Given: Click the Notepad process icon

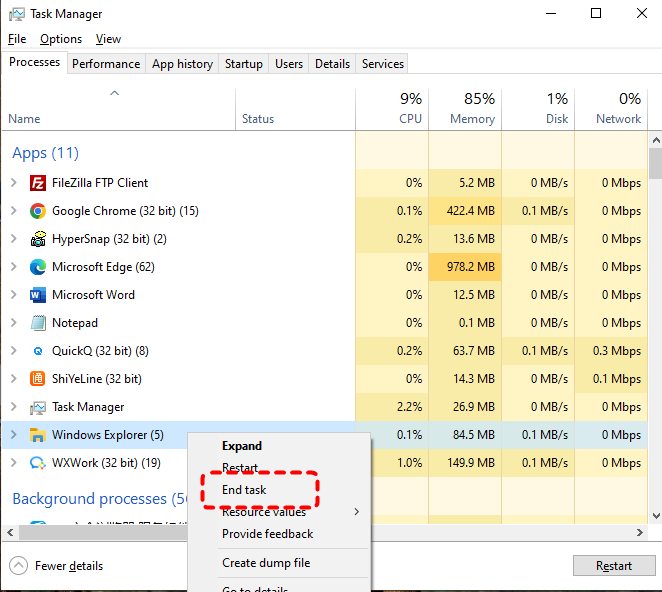Looking at the screenshot, I should pos(38,323).
